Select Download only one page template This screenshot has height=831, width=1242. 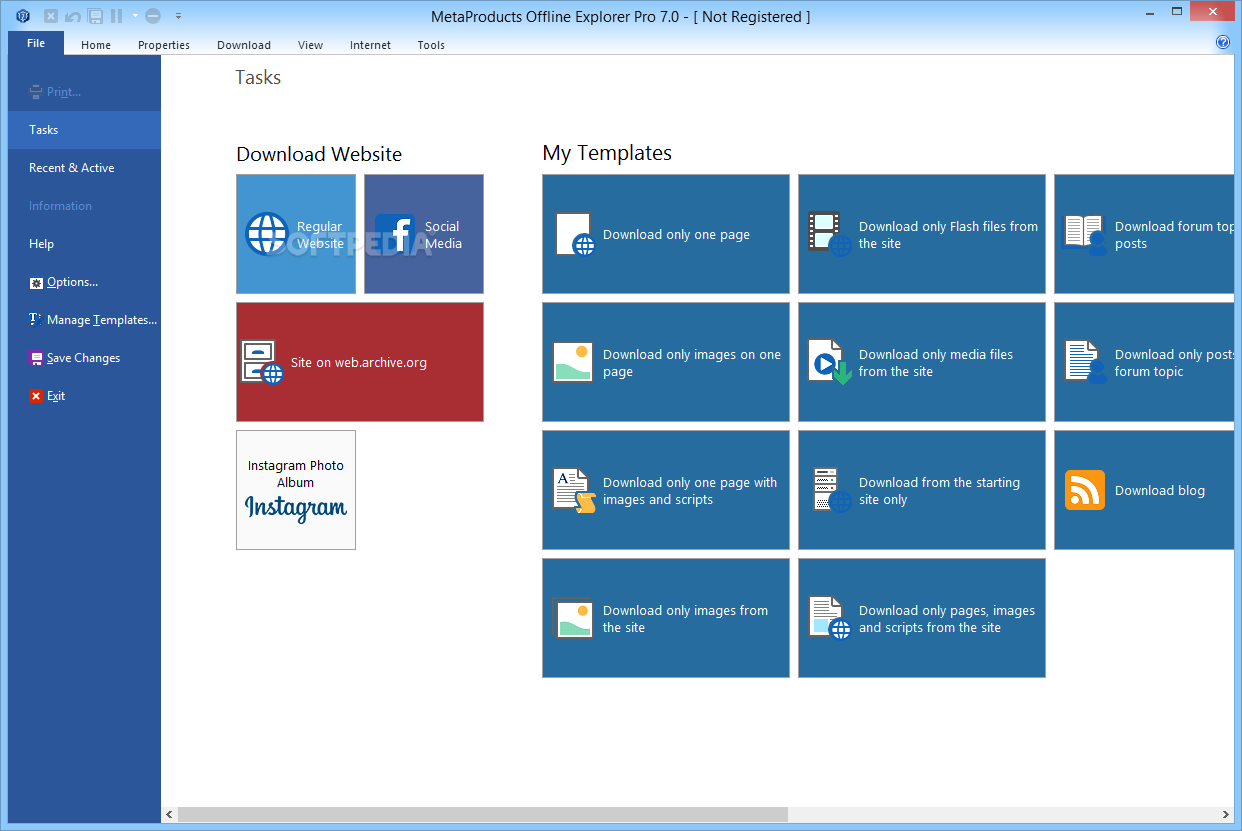point(666,234)
